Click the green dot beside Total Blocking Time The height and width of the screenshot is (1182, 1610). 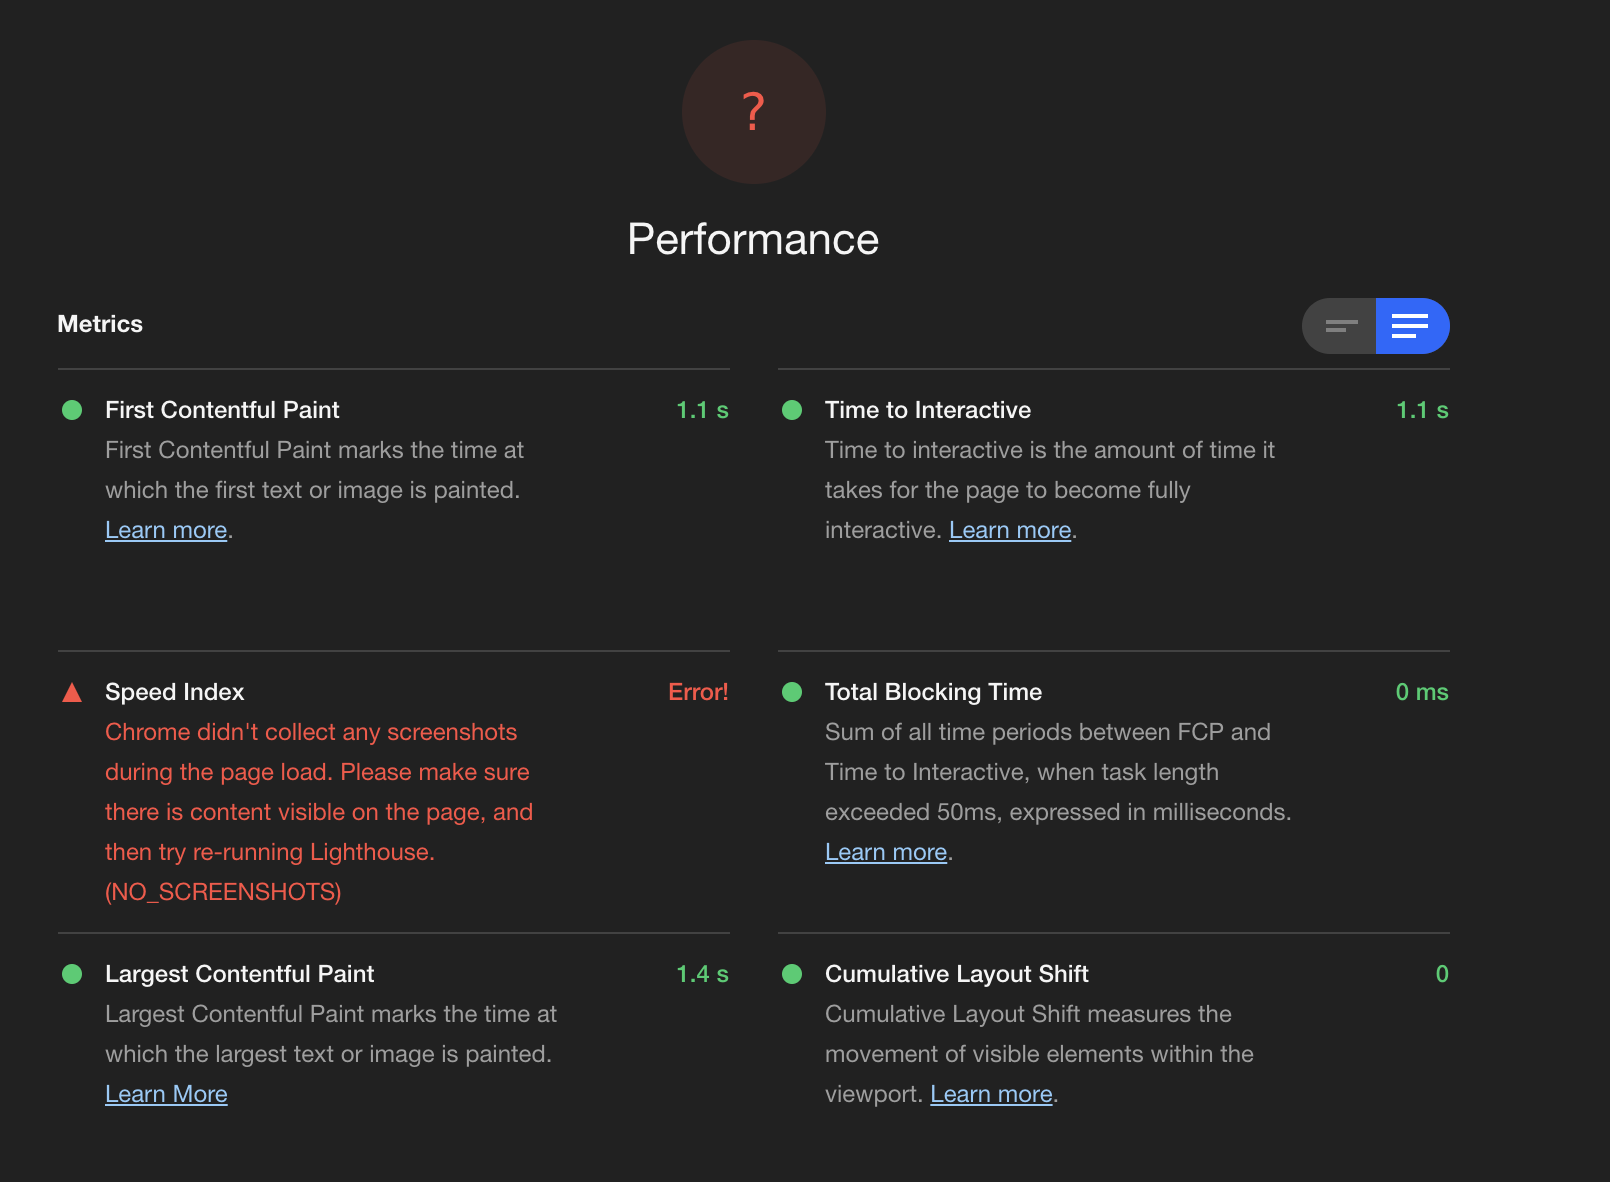point(791,692)
